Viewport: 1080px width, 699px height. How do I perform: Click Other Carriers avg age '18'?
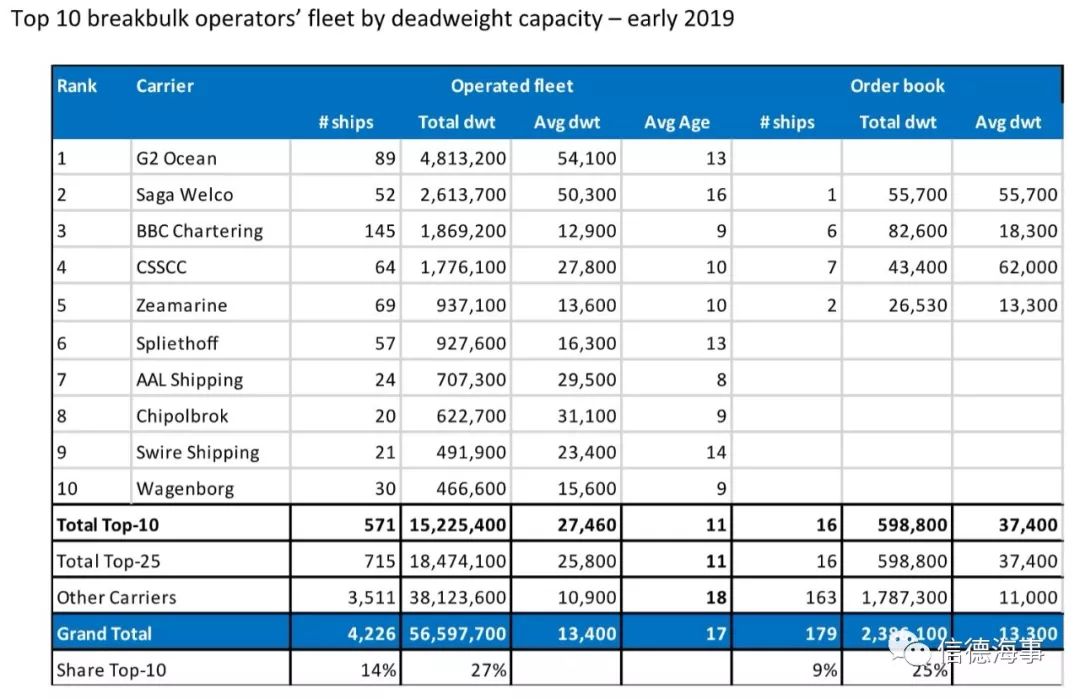(716, 598)
